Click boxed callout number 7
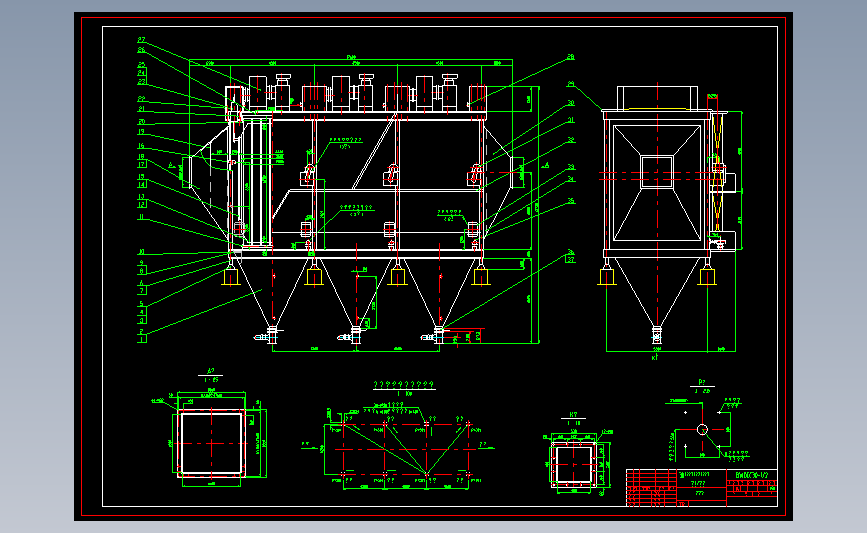 (x=142, y=290)
